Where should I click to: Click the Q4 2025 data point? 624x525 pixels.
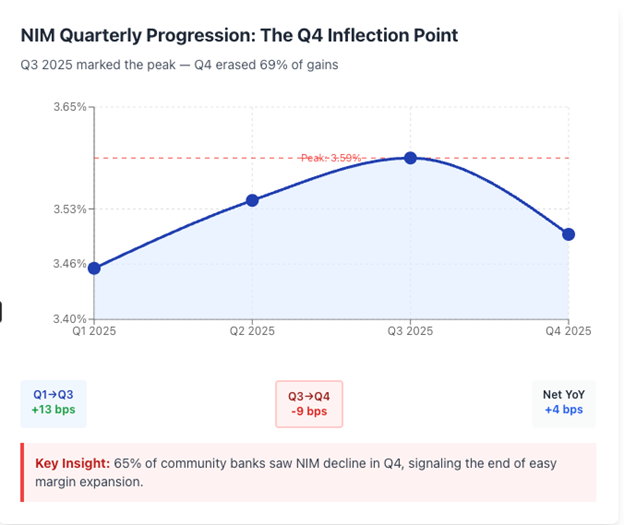[569, 234]
